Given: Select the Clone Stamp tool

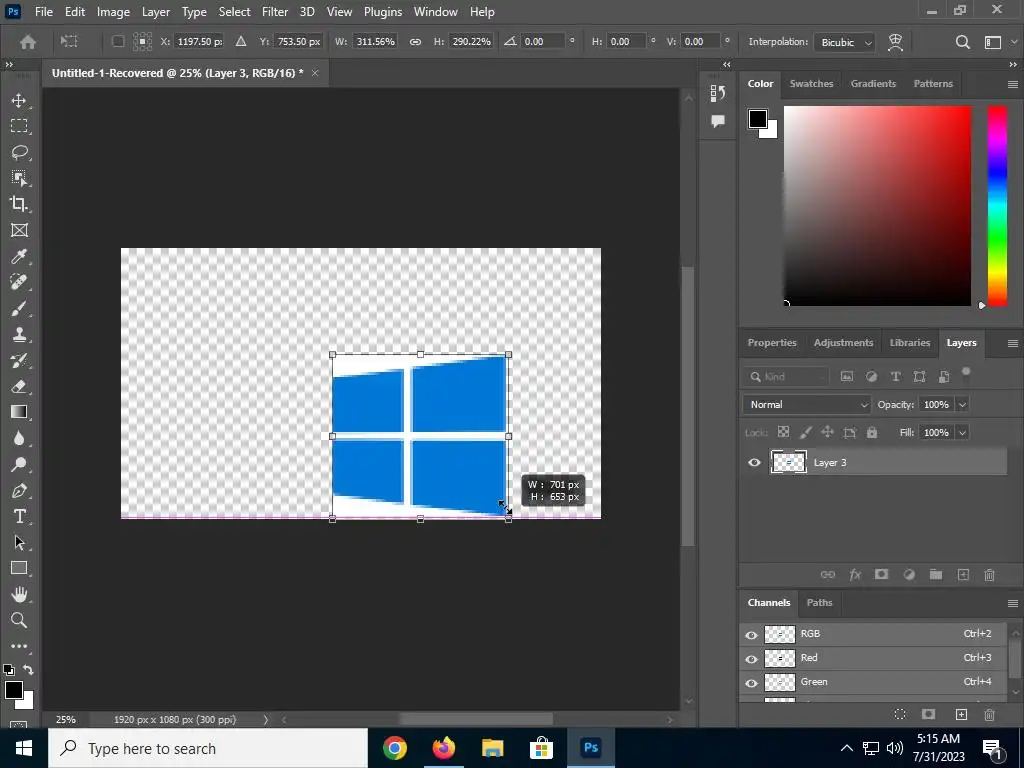Looking at the screenshot, I should [x=19, y=334].
